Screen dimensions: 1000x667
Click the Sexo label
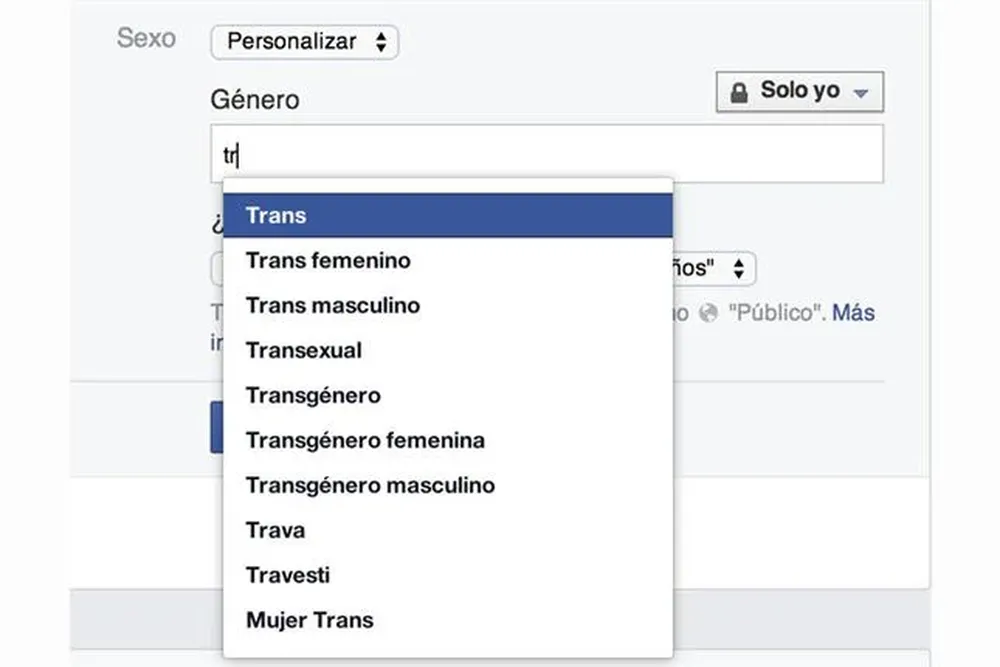coord(146,38)
